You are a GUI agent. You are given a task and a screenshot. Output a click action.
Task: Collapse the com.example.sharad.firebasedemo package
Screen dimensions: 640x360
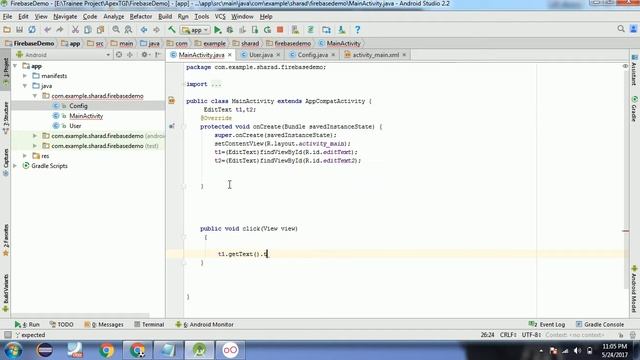click(35, 96)
